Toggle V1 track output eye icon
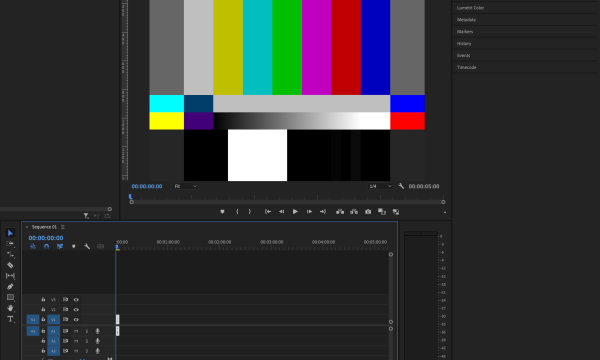Screen dimensions: 600x360 (x=76, y=319)
